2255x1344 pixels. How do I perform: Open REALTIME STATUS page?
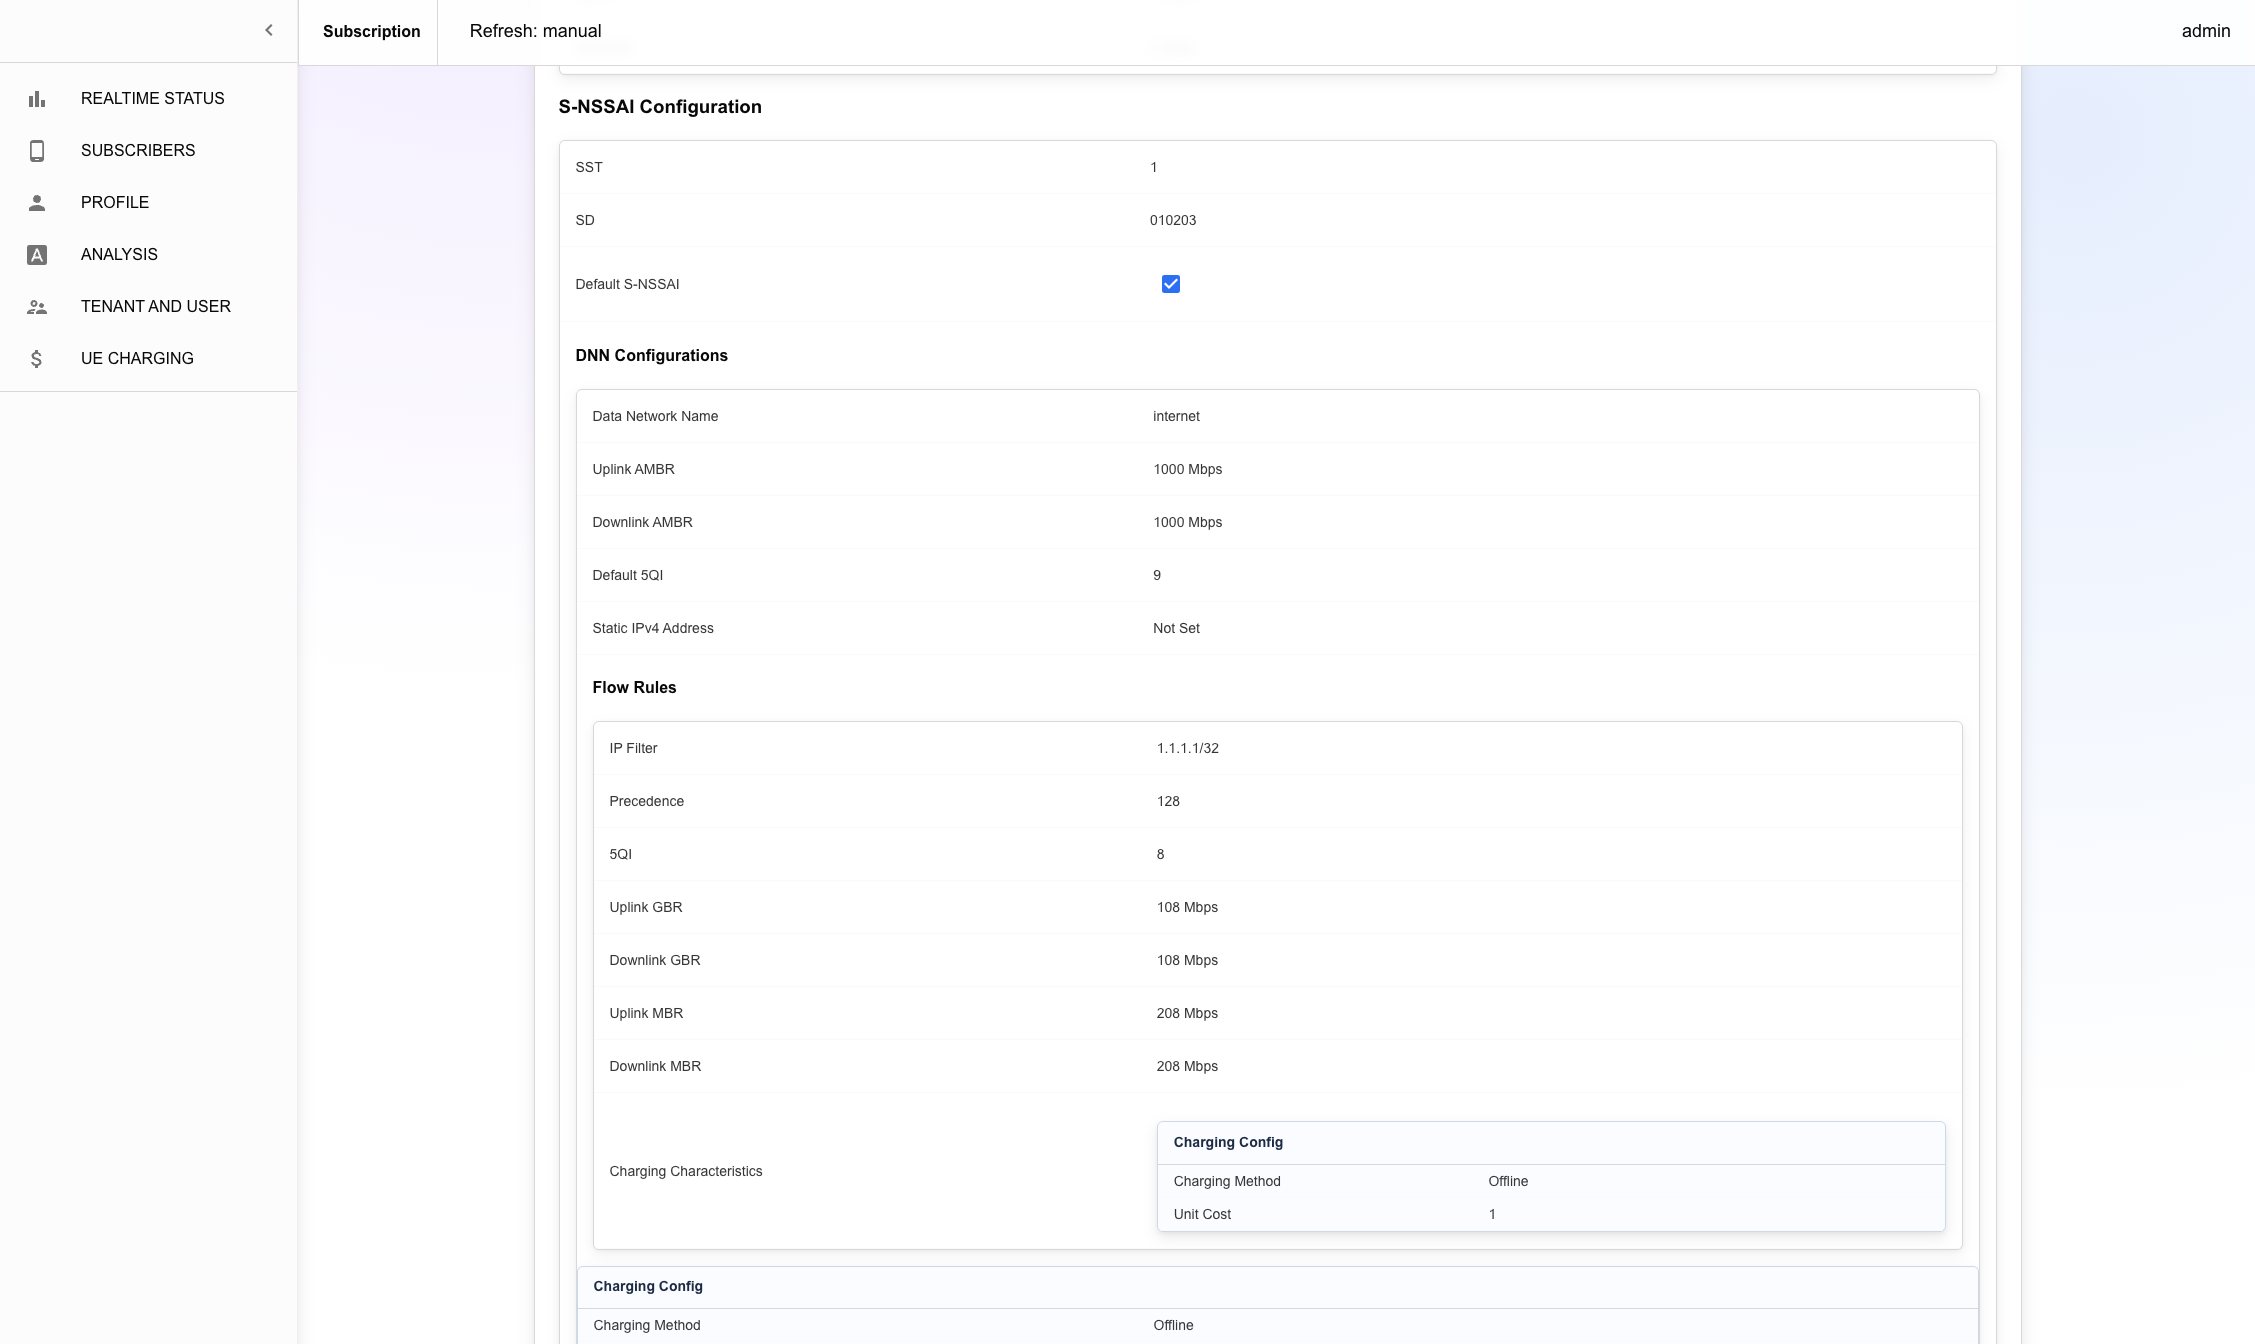(x=152, y=98)
